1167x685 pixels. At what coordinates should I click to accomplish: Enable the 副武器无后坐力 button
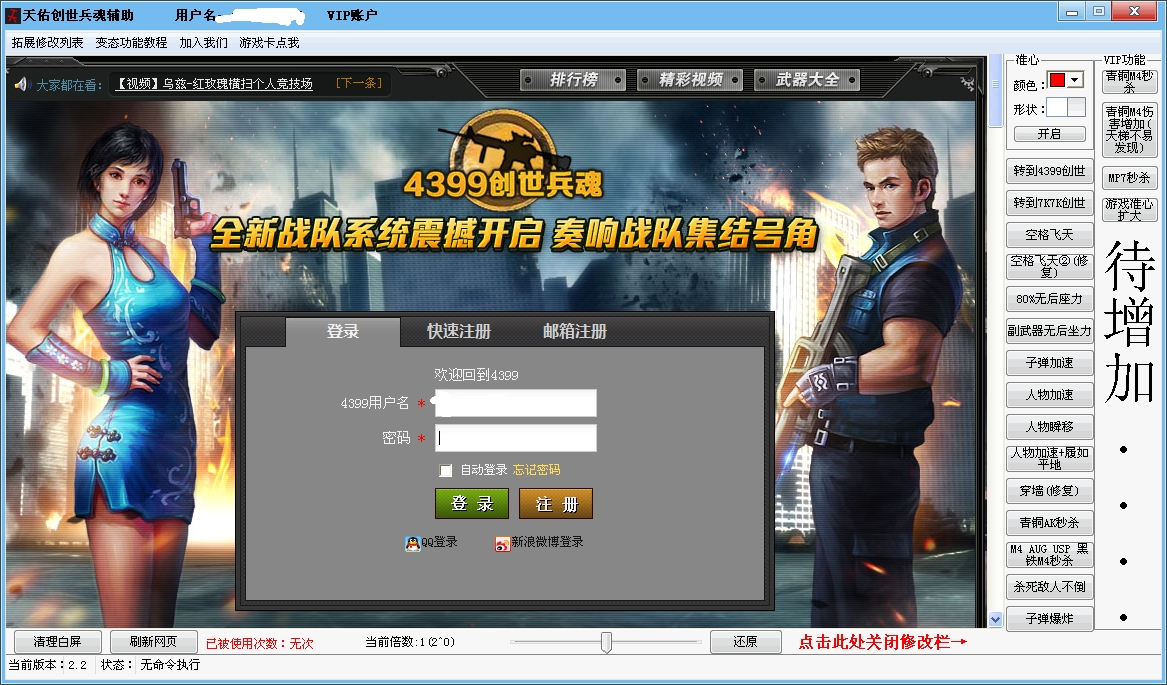click(1049, 331)
